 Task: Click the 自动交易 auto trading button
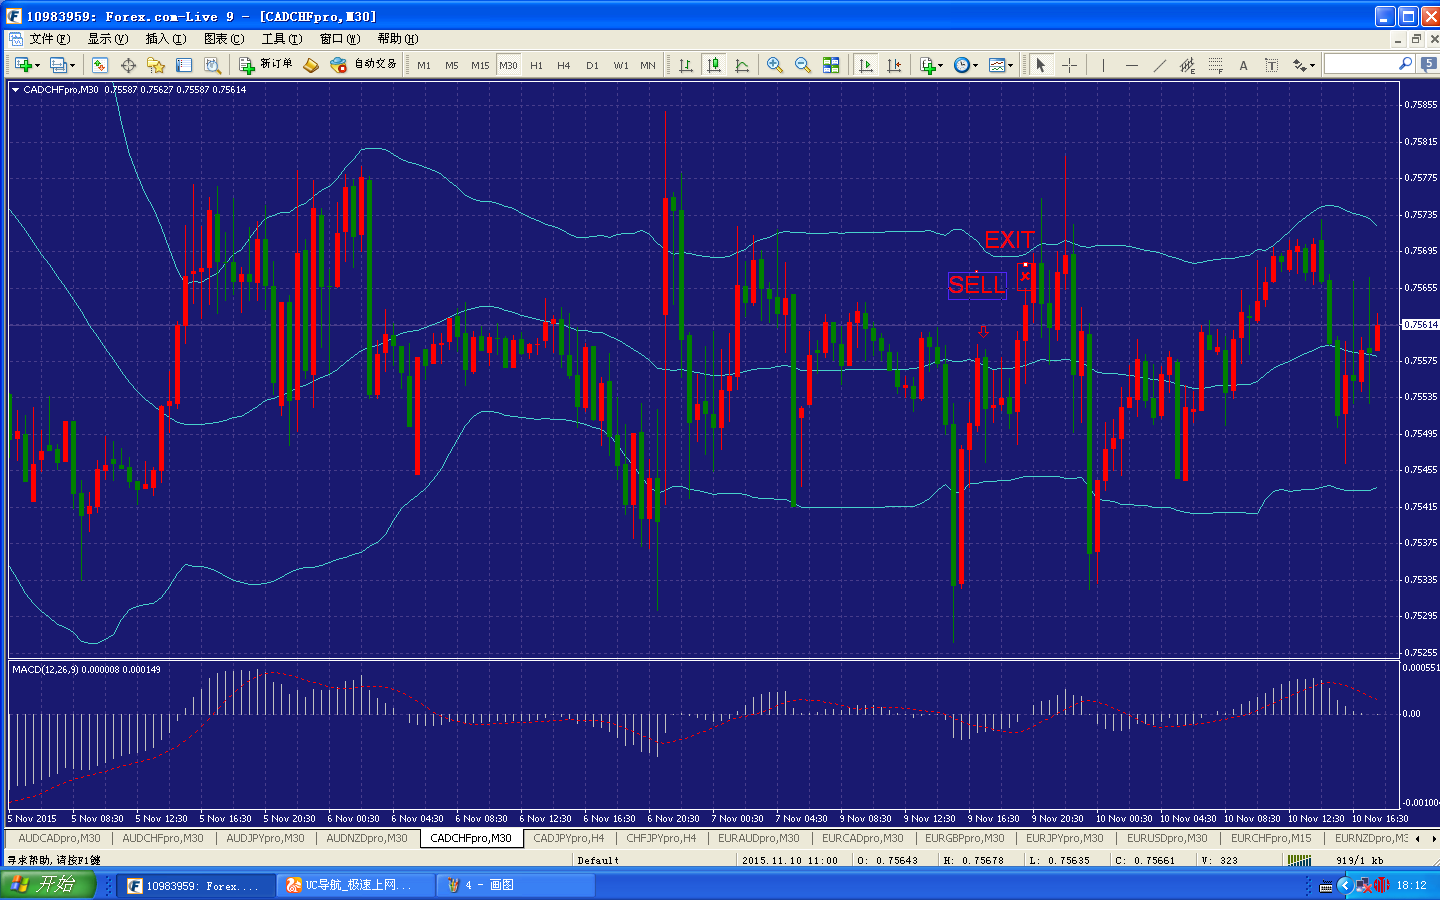[363, 65]
